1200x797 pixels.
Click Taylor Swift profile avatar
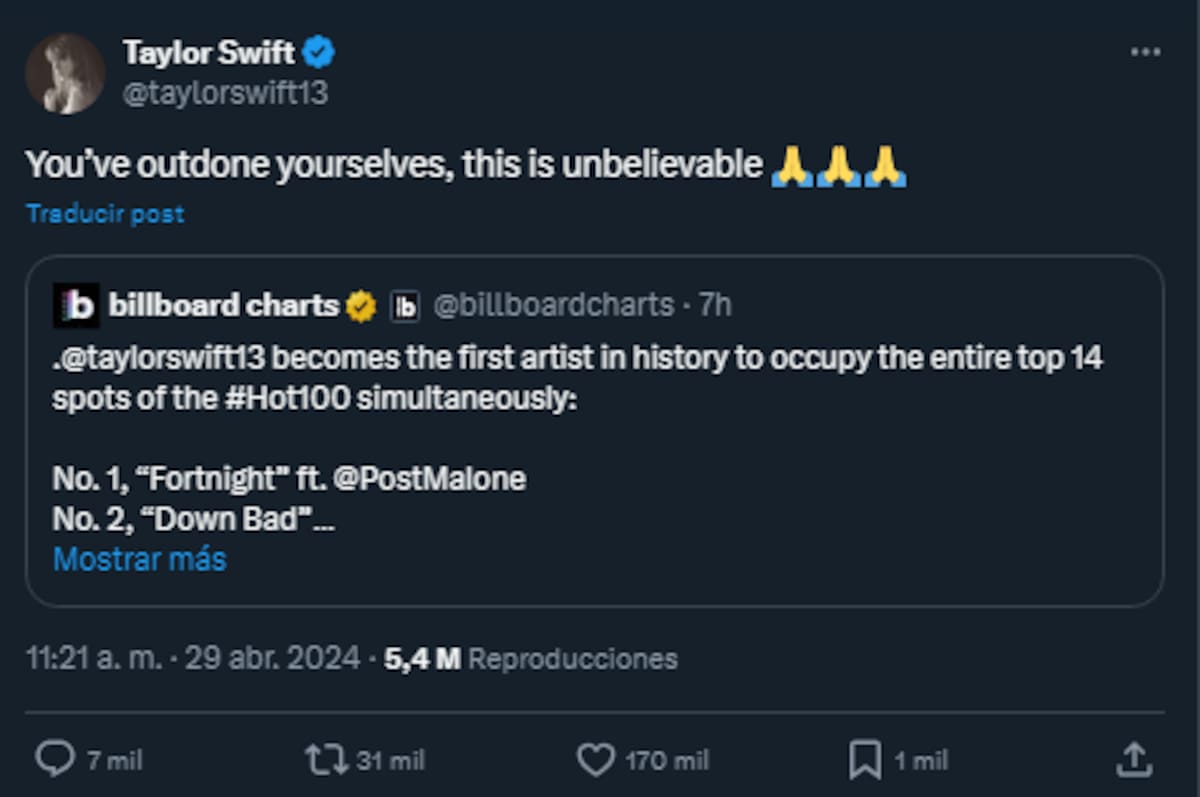coord(65,74)
